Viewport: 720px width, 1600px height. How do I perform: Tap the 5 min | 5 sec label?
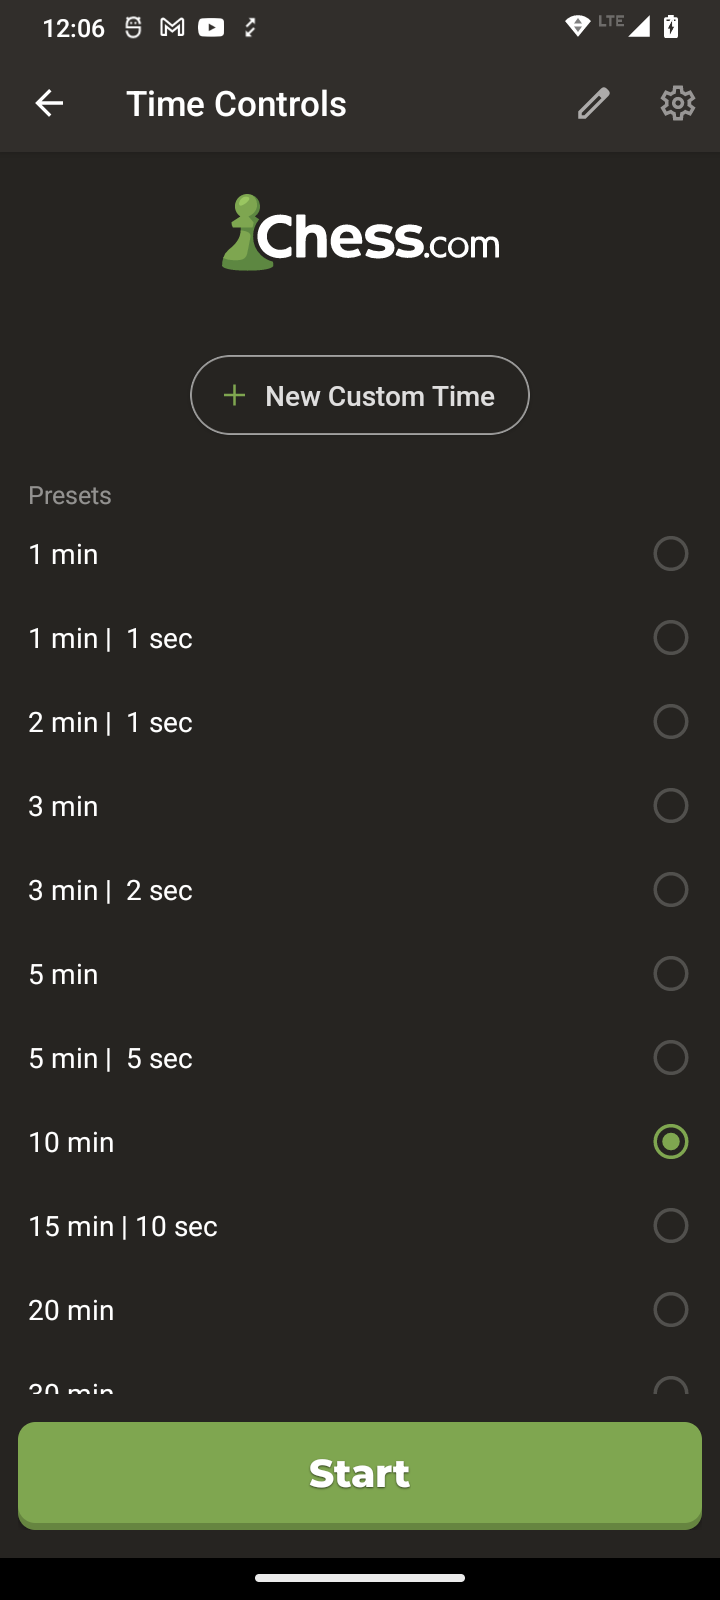(x=111, y=1058)
